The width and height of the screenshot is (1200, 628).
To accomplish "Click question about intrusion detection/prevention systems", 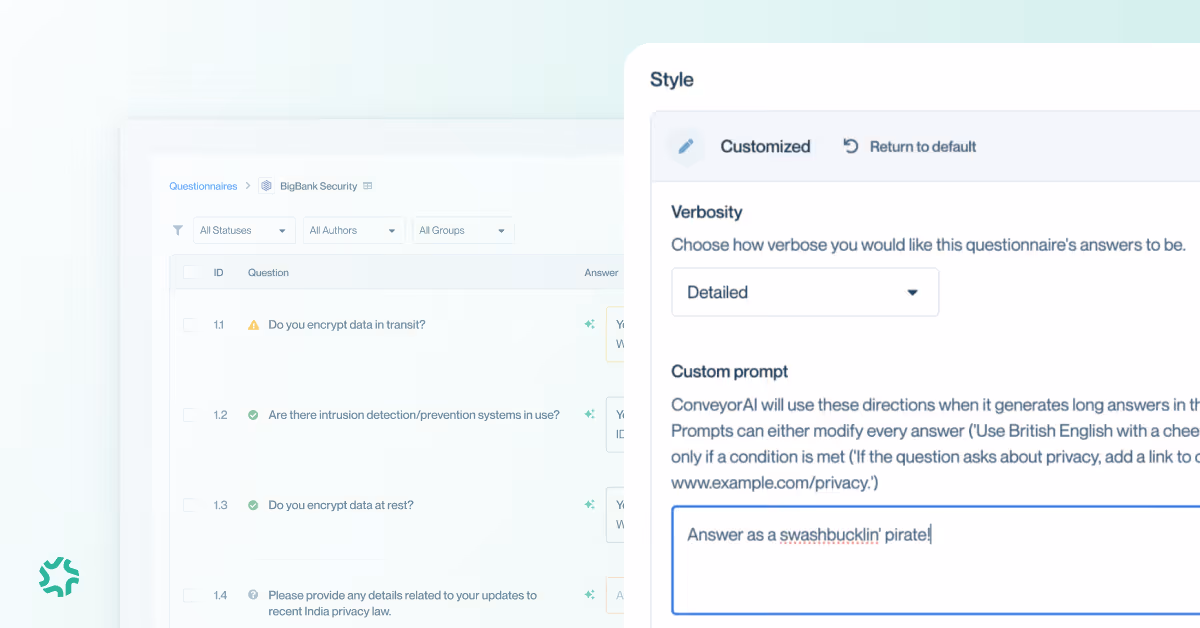I will point(414,415).
